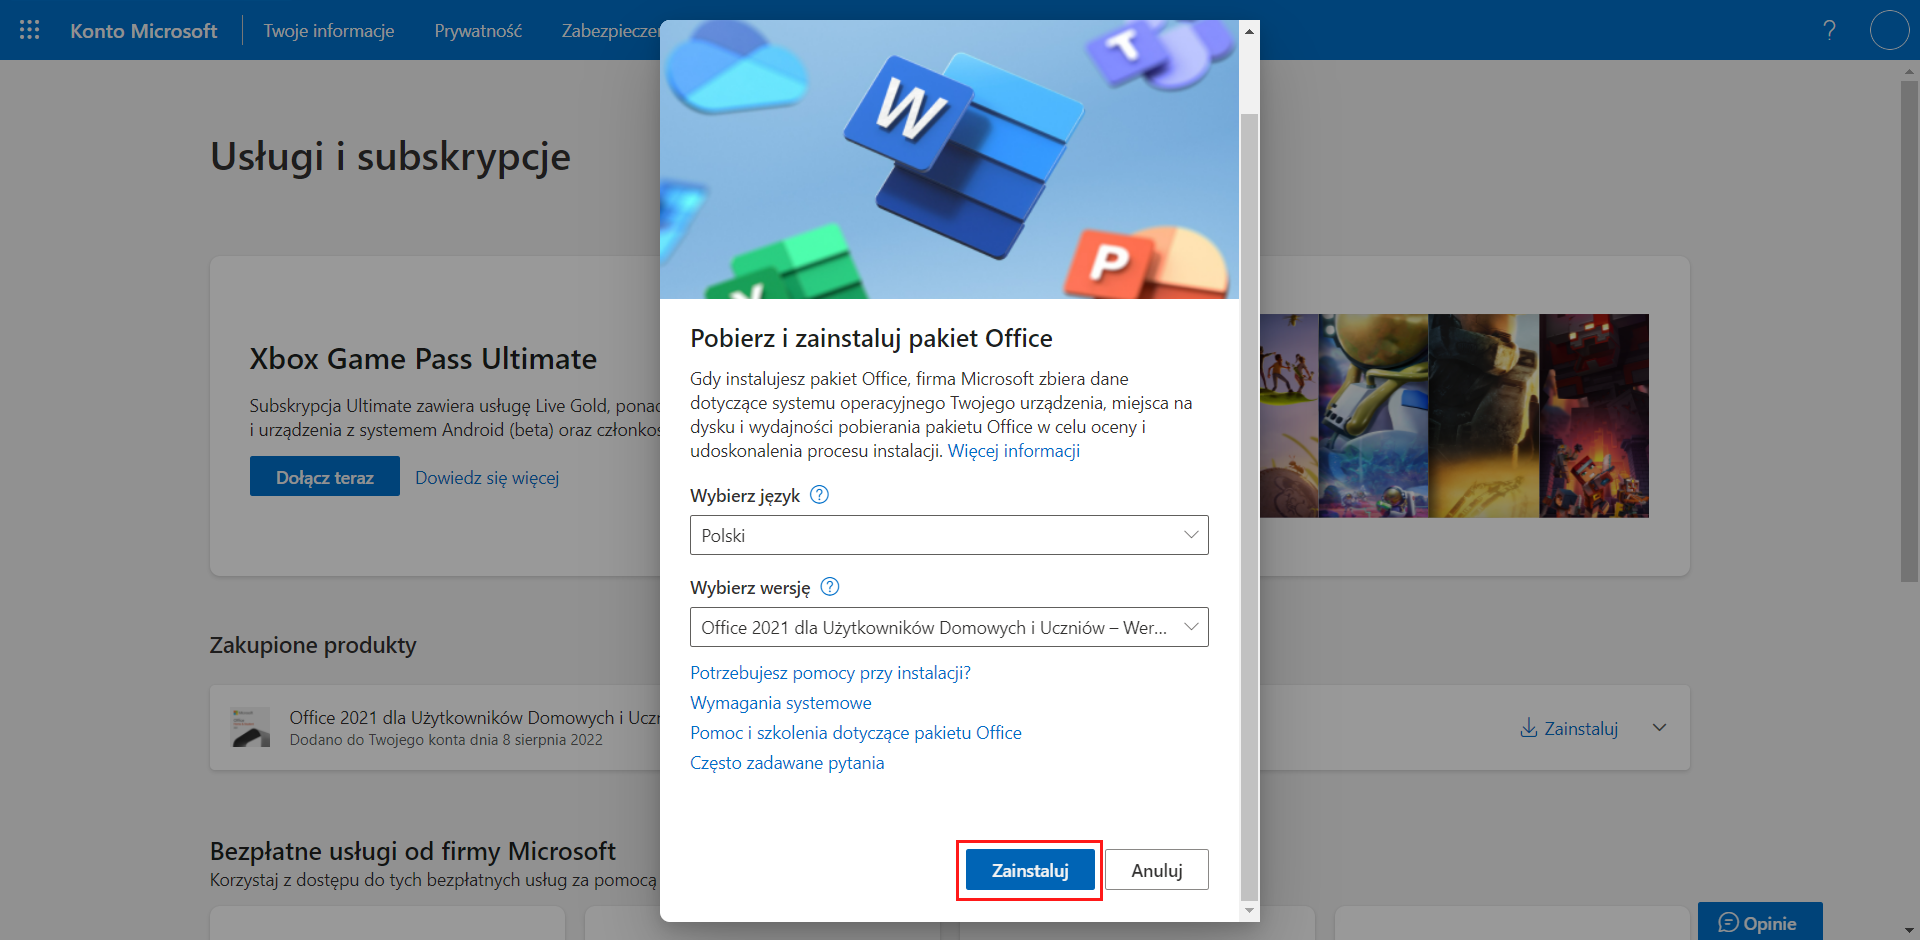Screen dimensions: 1920x940
Task: Click the Opinie feedback button
Action: tap(1759, 922)
